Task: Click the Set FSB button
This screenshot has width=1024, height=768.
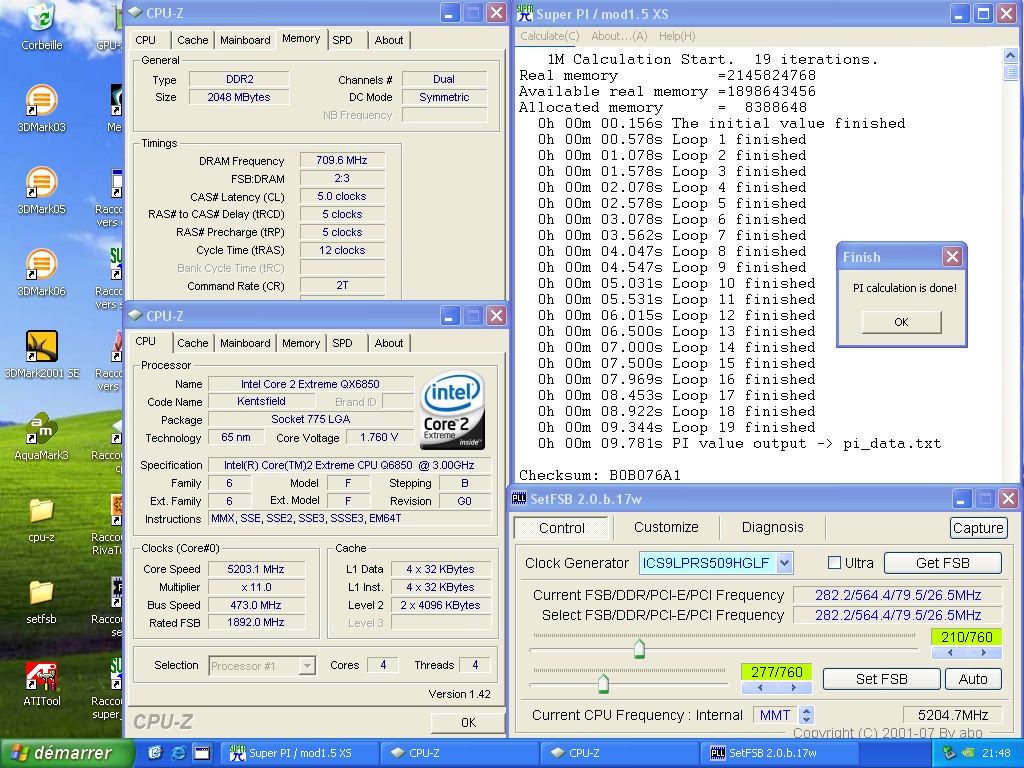Action: coord(882,679)
